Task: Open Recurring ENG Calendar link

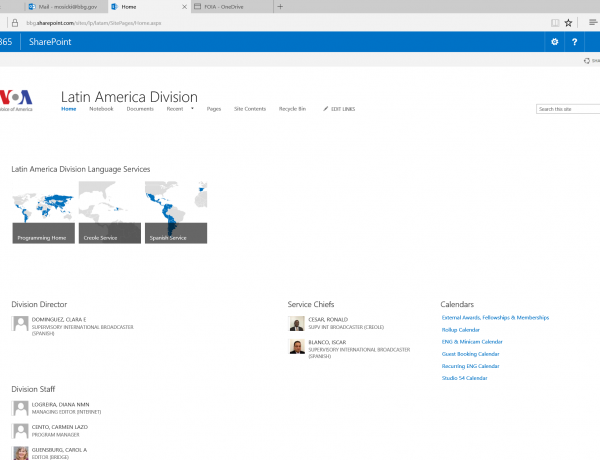Action: pos(470,366)
